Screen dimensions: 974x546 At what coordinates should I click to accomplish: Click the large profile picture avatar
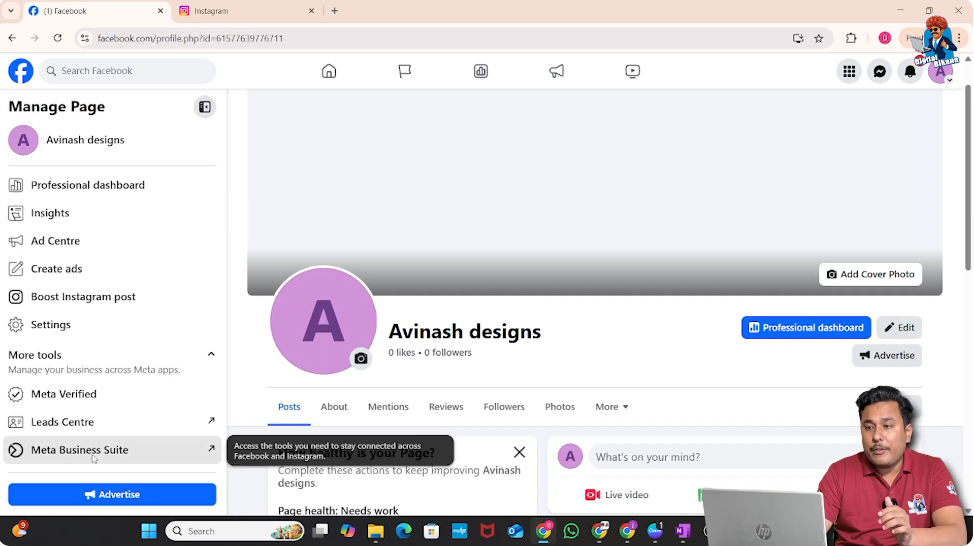coord(323,321)
